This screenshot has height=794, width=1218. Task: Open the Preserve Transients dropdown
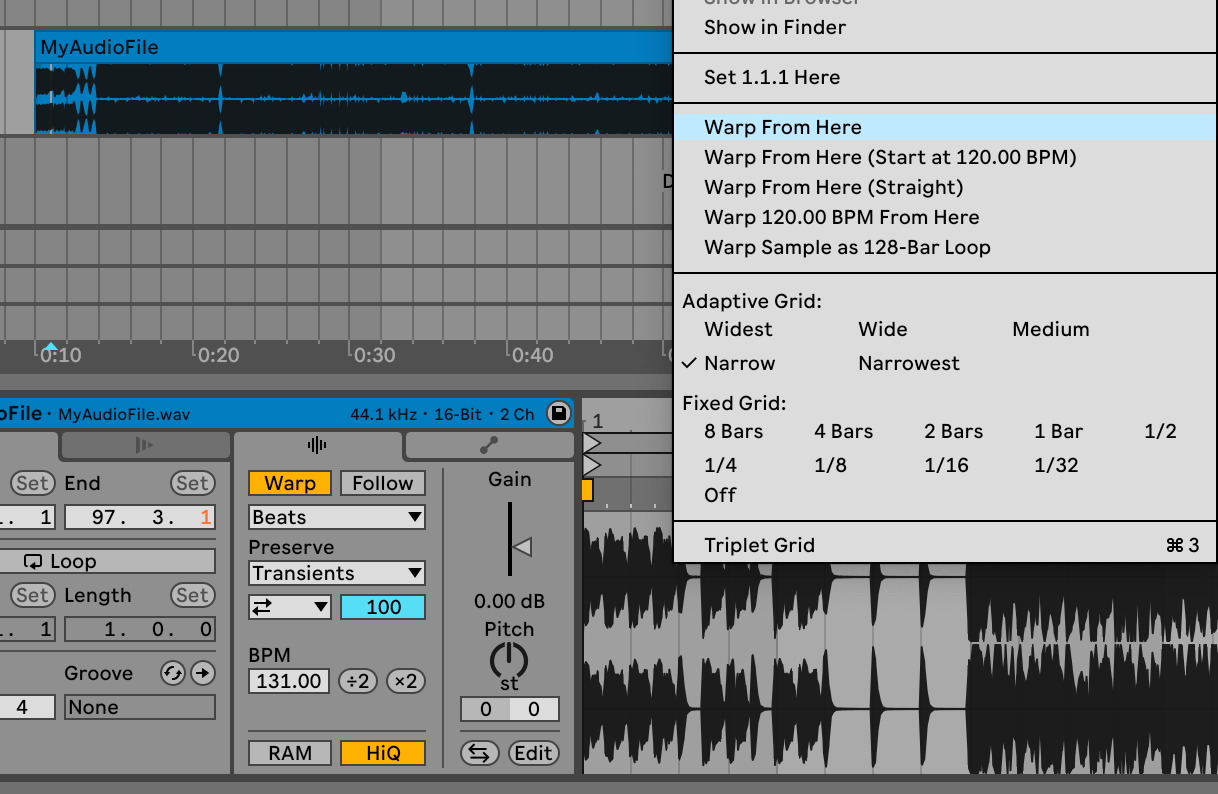[336, 573]
